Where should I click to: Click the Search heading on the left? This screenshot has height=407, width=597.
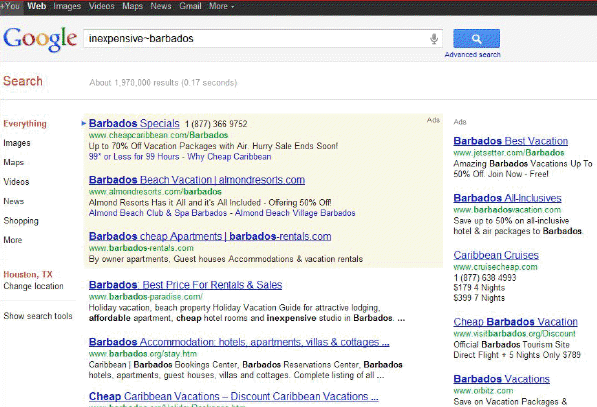pos(23,81)
